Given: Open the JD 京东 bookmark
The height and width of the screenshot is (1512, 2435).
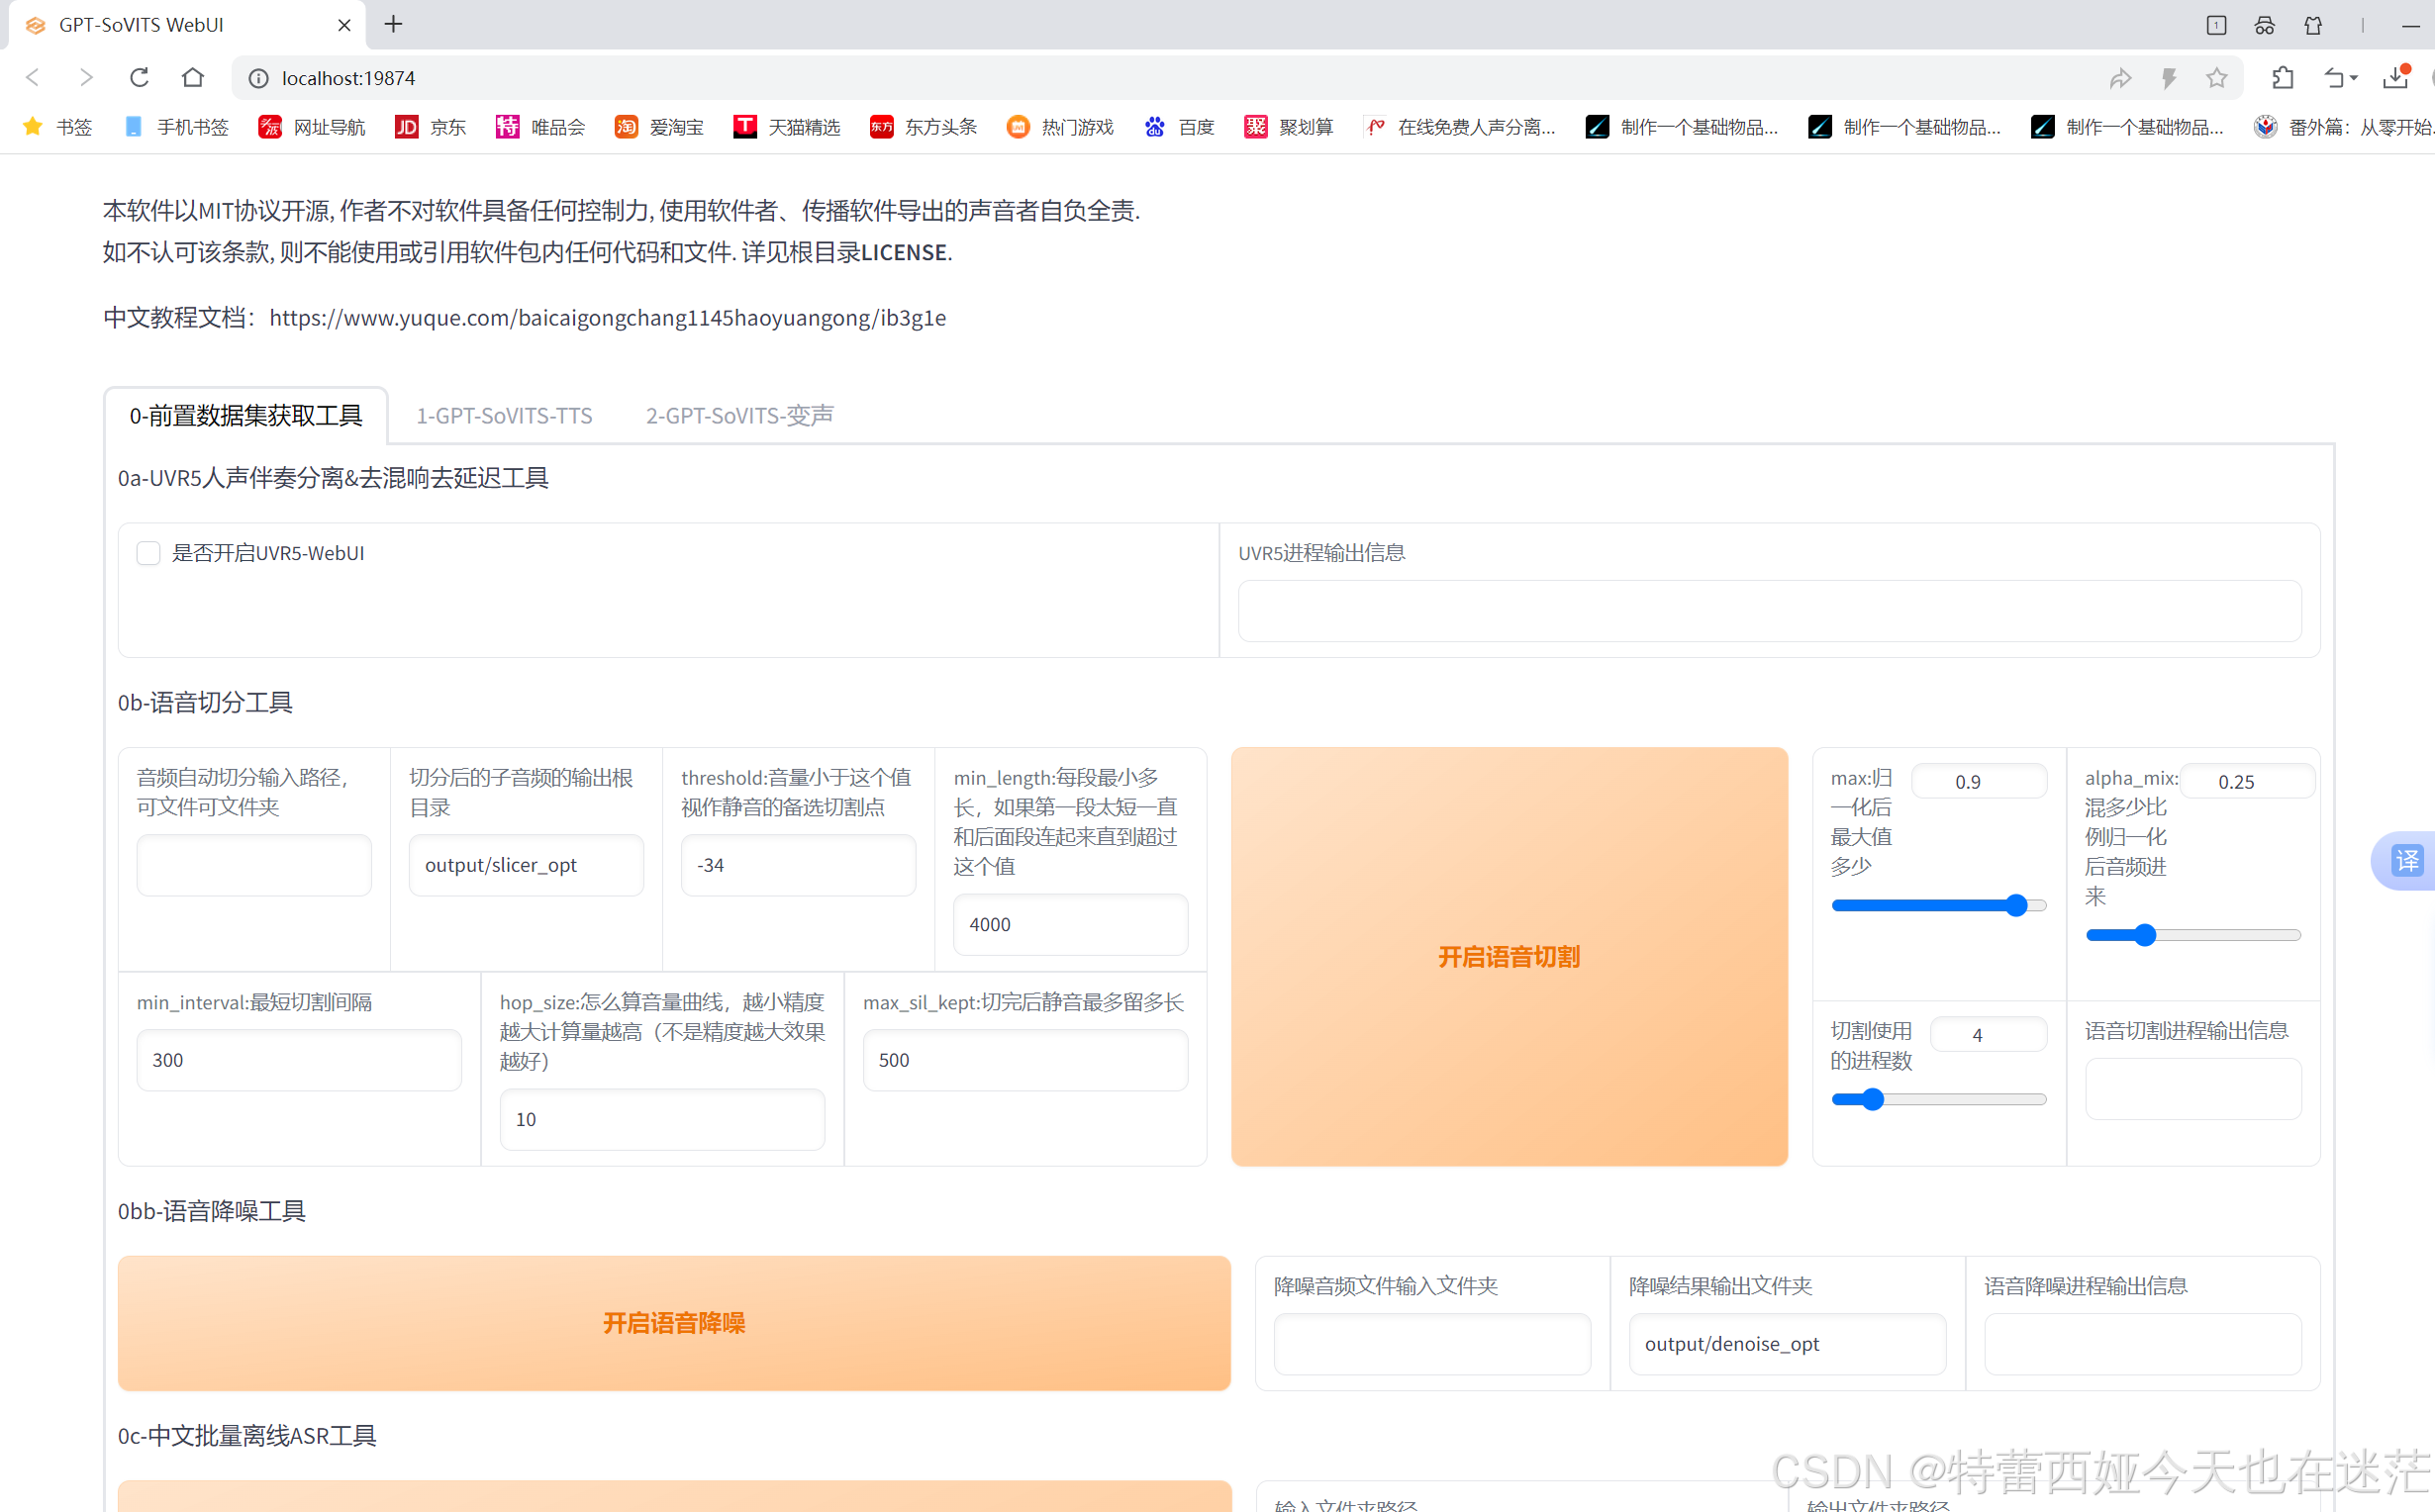Looking at the screenshot, I should (430, 127).
